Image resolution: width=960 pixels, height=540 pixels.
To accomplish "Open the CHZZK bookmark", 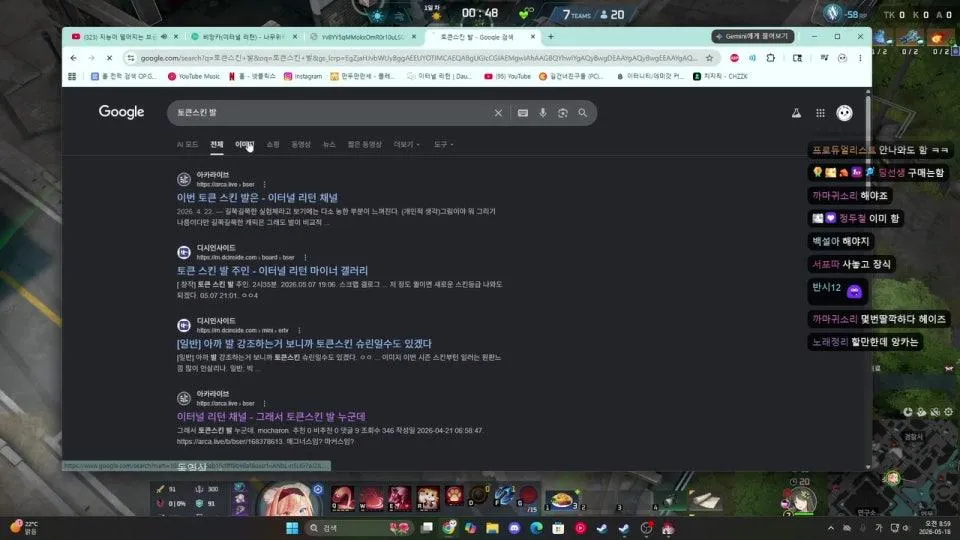I will click(x=721, y=77).
